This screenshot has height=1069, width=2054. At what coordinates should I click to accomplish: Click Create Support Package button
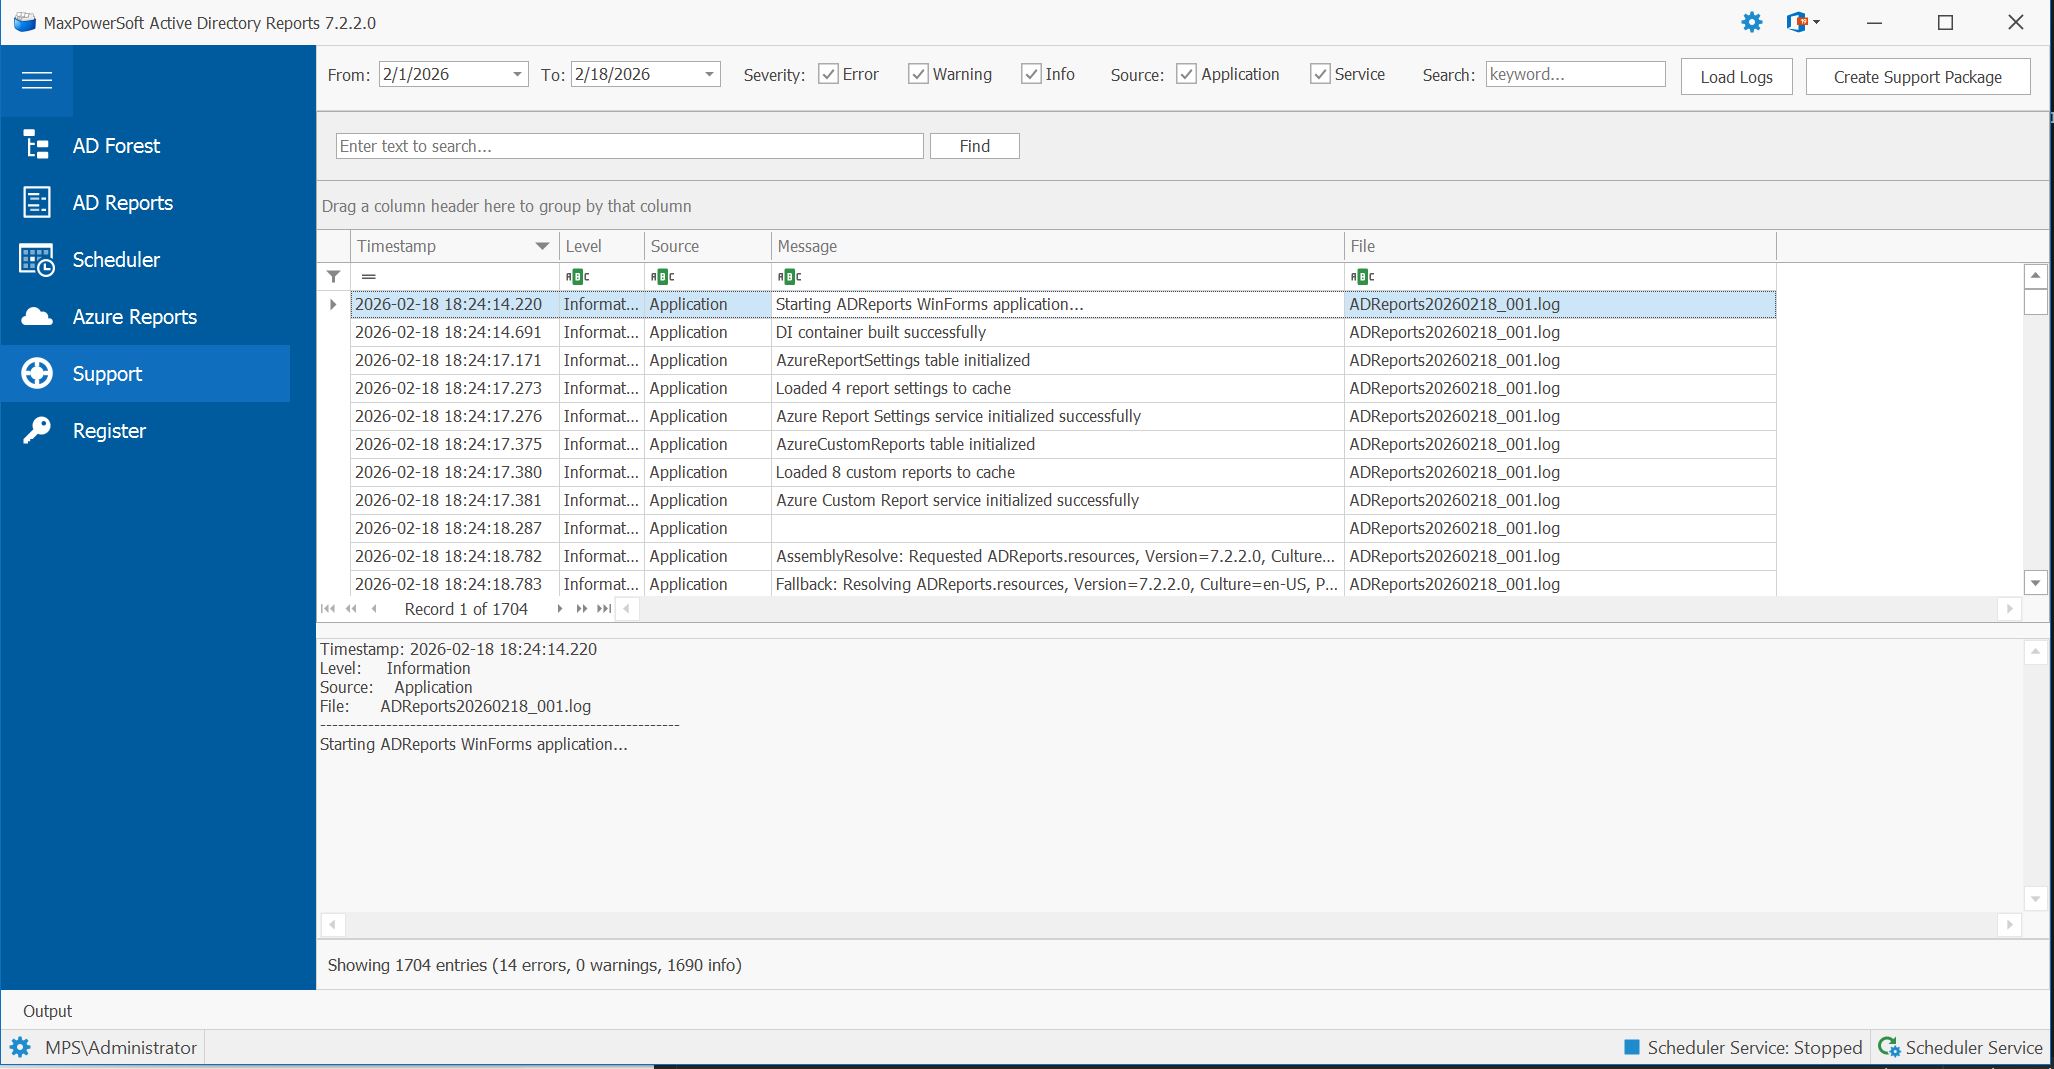pyautogui.click(x=1917, y=77)
